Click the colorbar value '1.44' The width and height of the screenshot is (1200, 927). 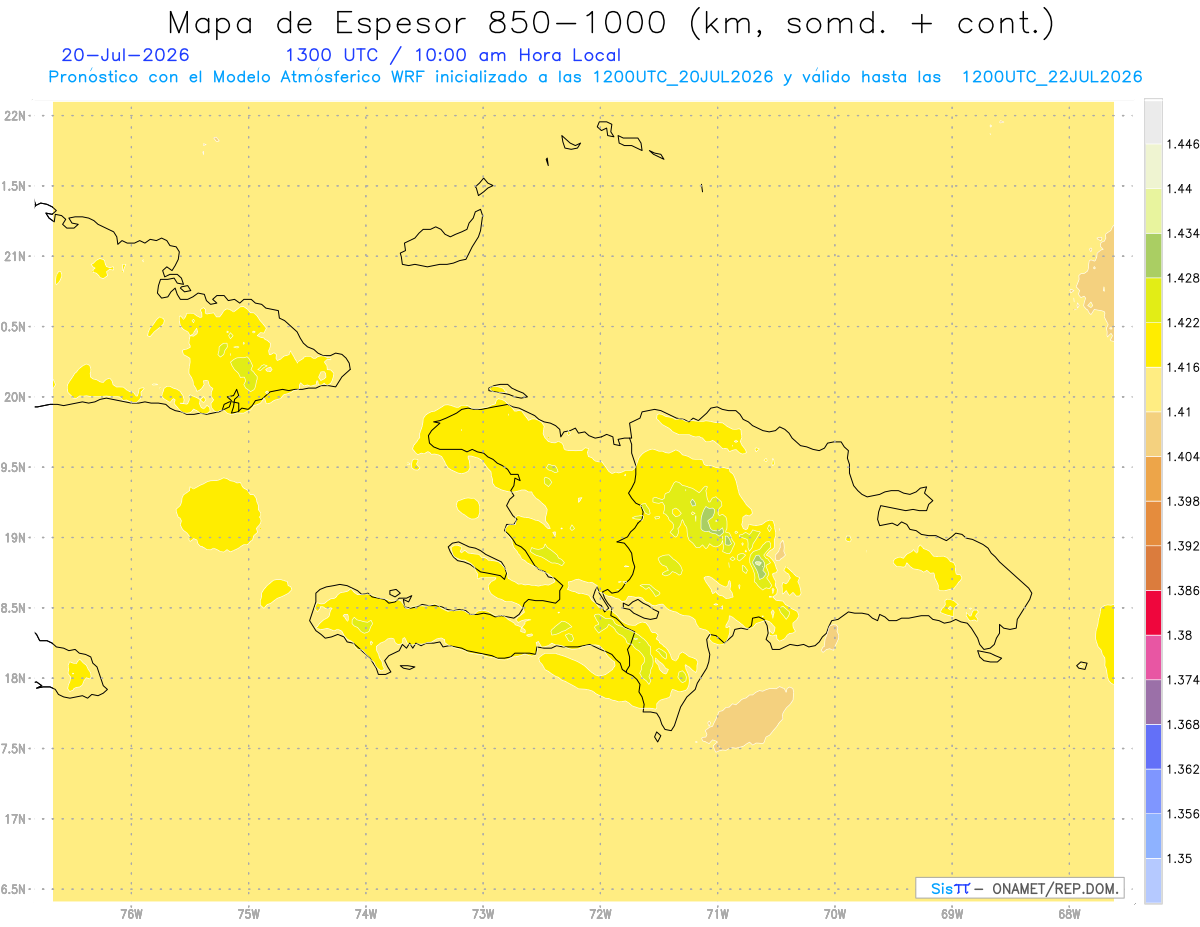pos(1180,188)
